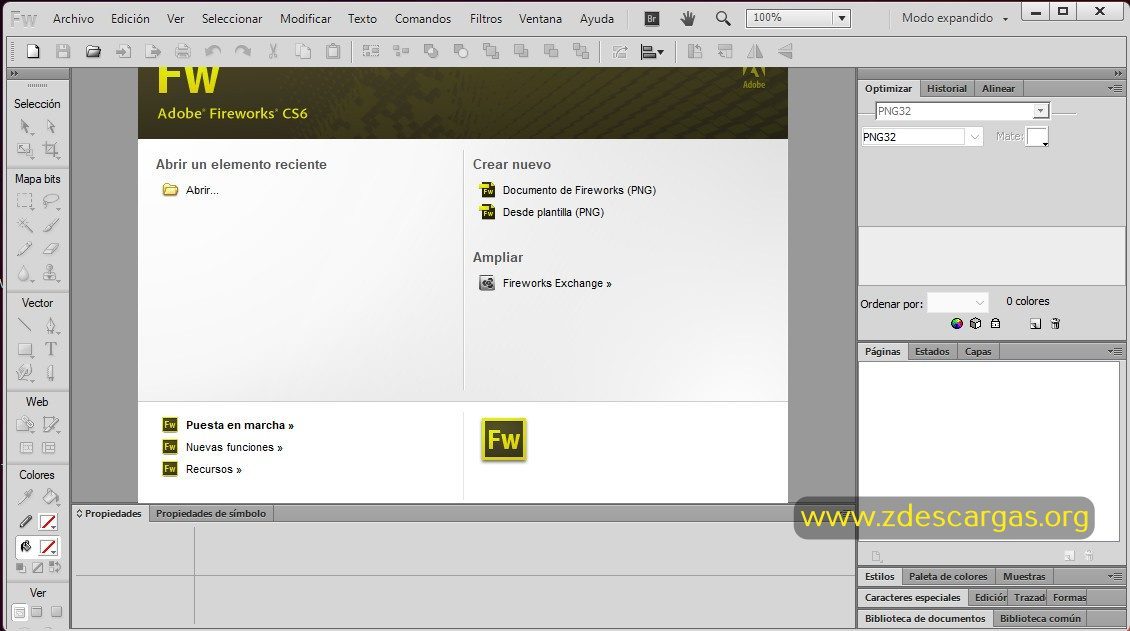Switch to the Capas tab
This screenshot has width=1130, height=631.
click(x=978, y=352)
